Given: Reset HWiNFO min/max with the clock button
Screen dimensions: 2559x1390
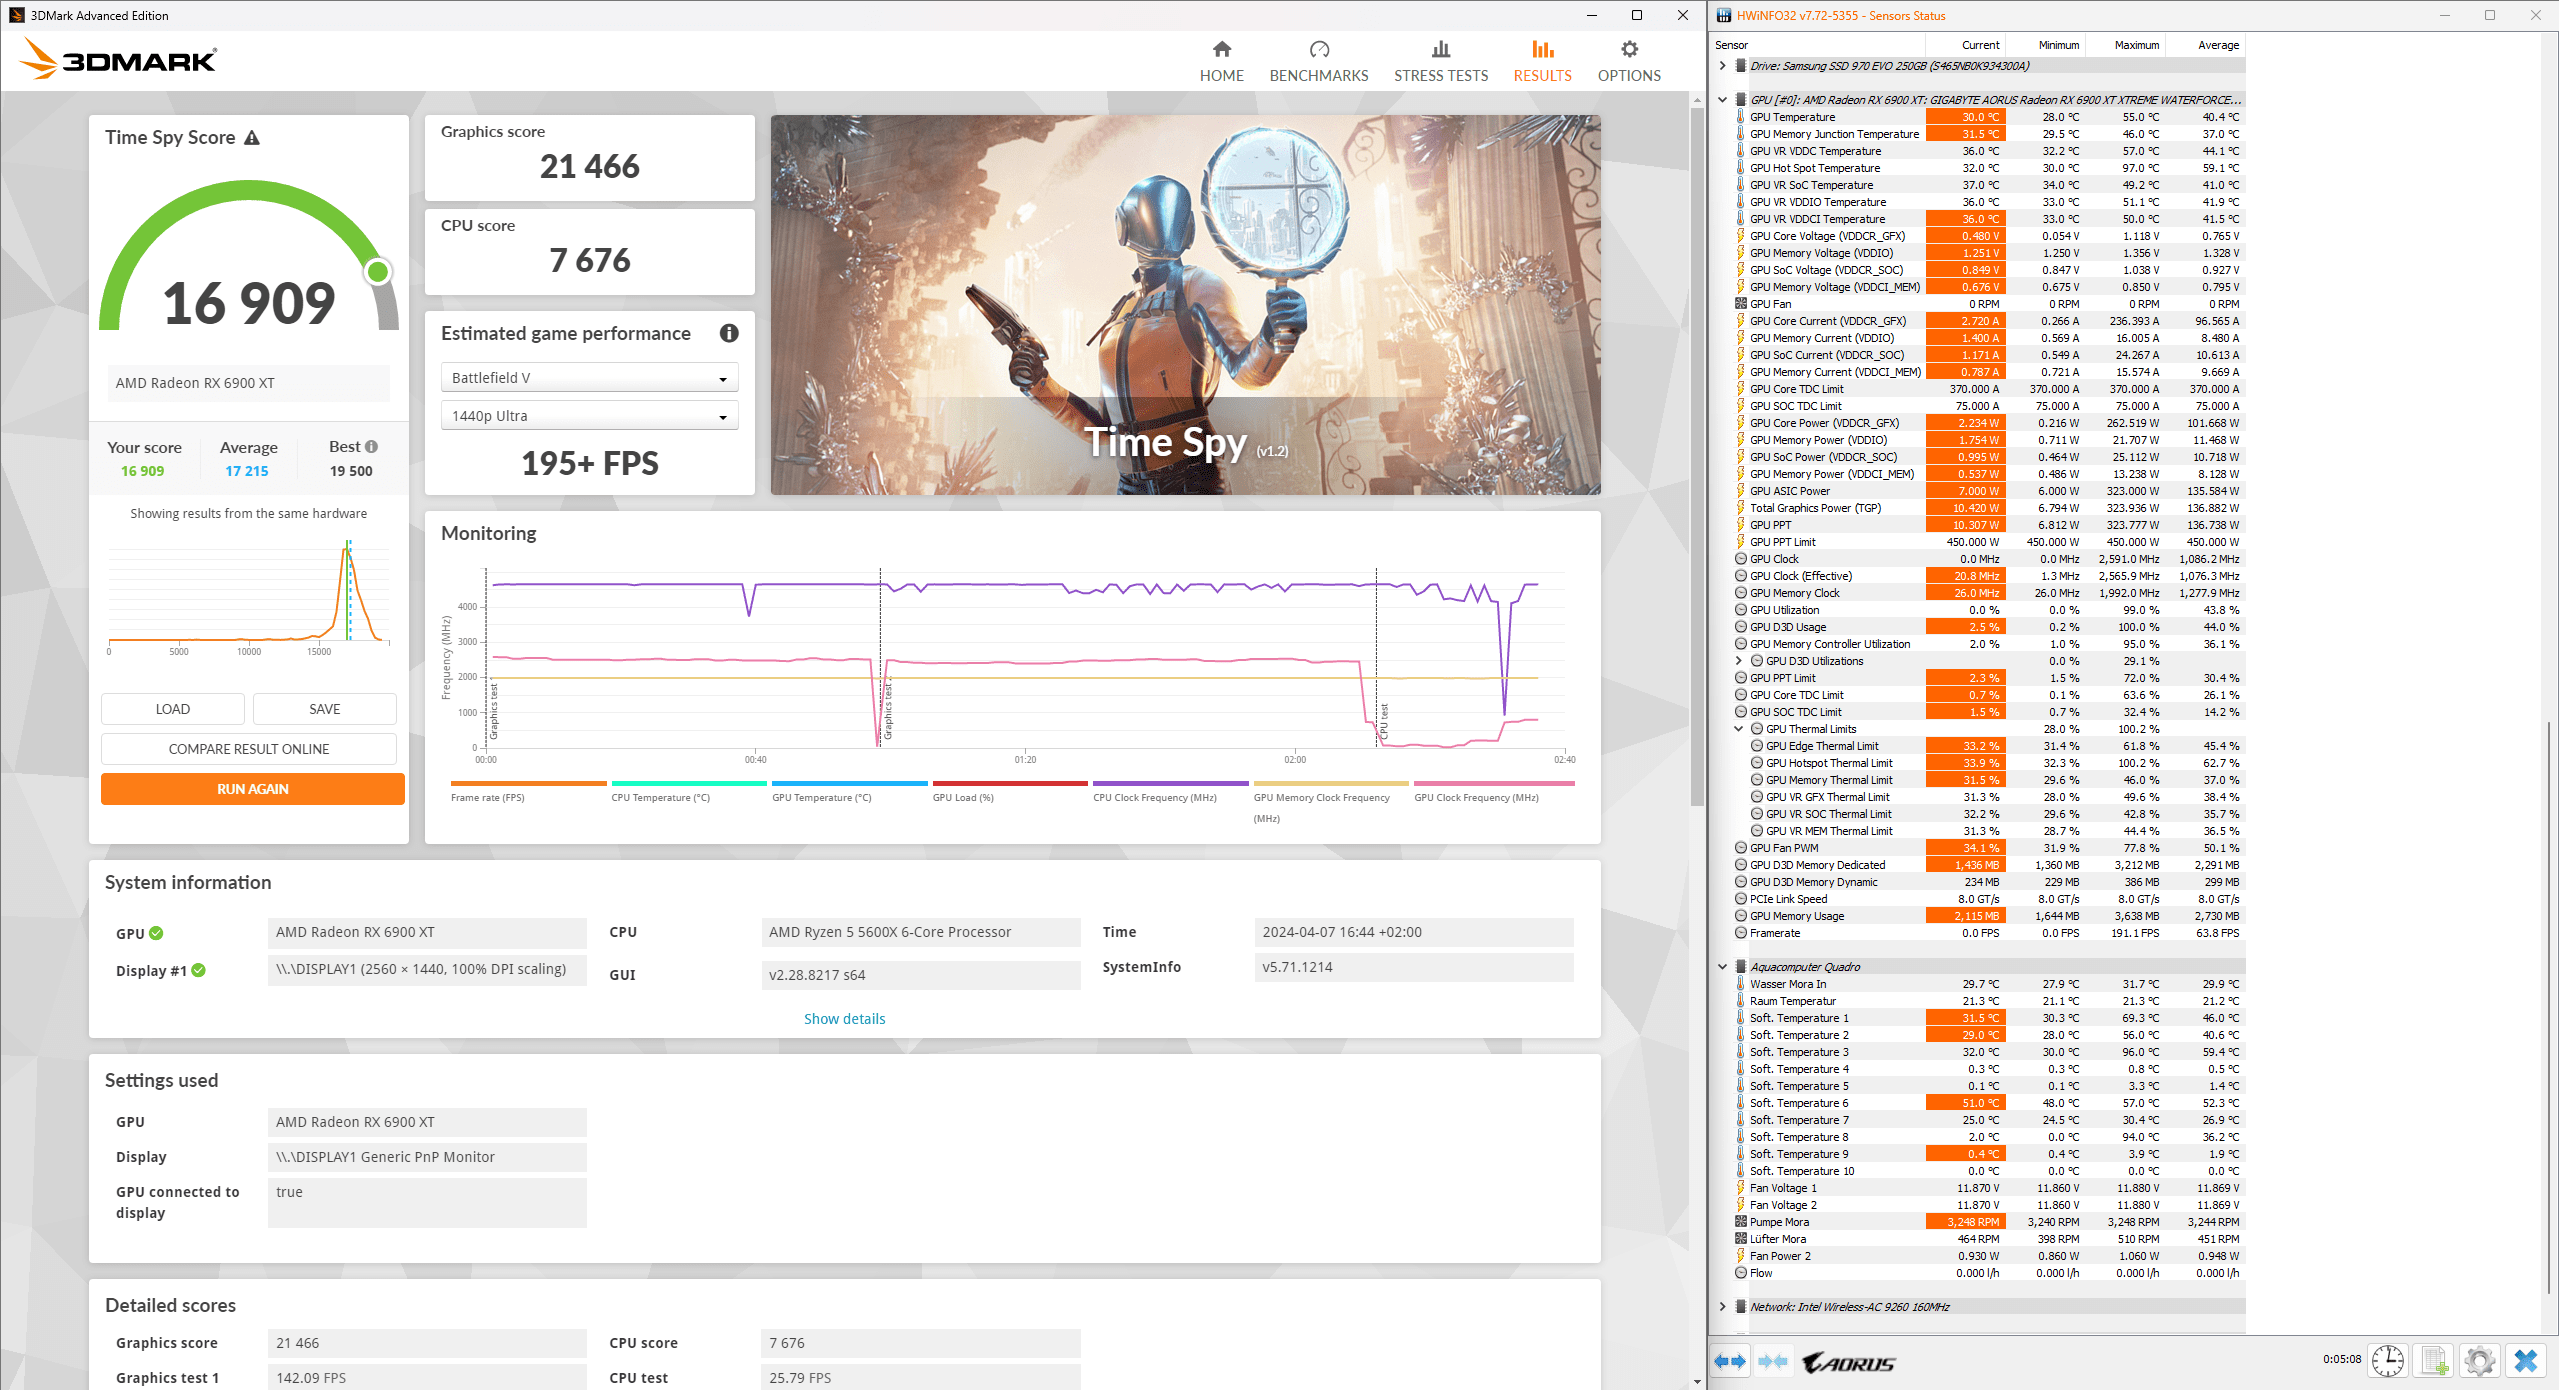Looking at the screenshot, I should (x=2388, y=1360).
